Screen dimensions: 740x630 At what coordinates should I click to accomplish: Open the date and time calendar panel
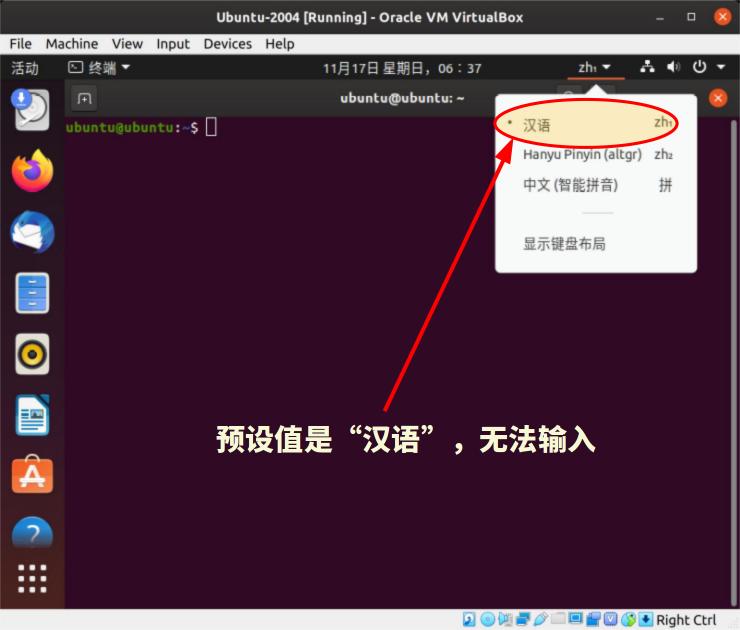coord(402,68)
